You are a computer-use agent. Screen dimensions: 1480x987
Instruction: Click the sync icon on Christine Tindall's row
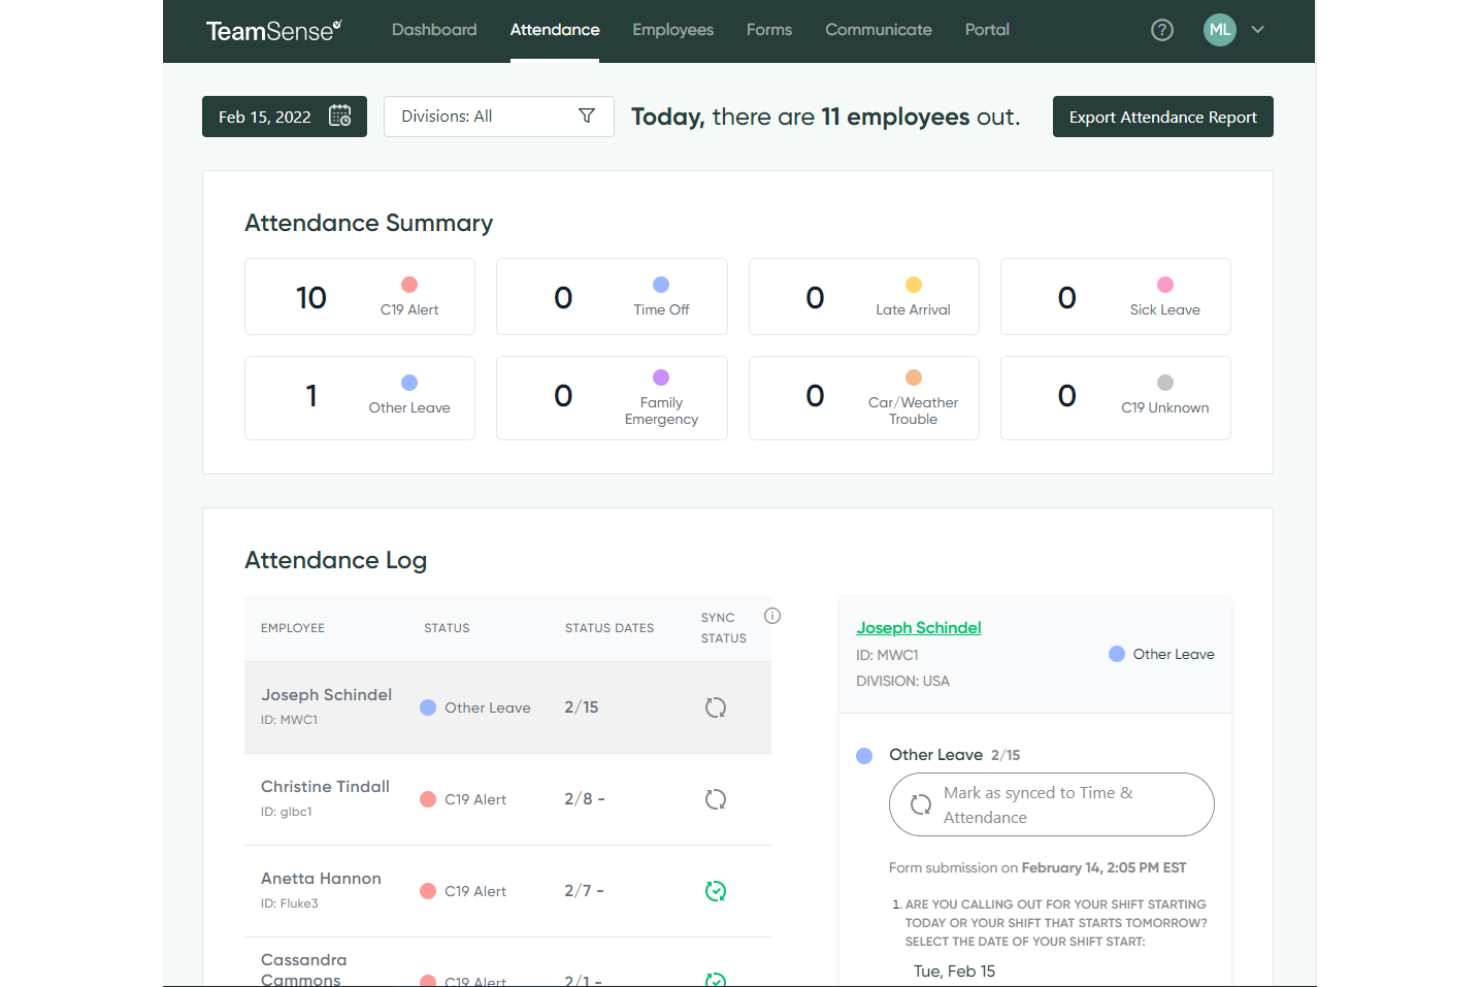click(715, 799)
